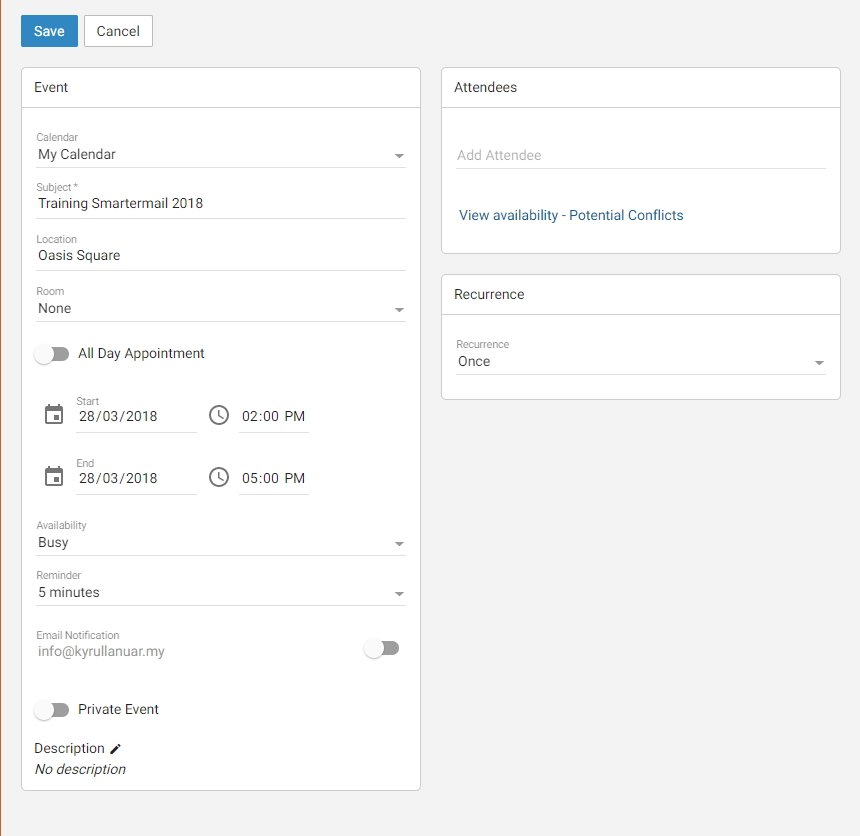Save the event
Image resolution: width=860 pixels, height=836 pixels.
click(x=49, y=31)
